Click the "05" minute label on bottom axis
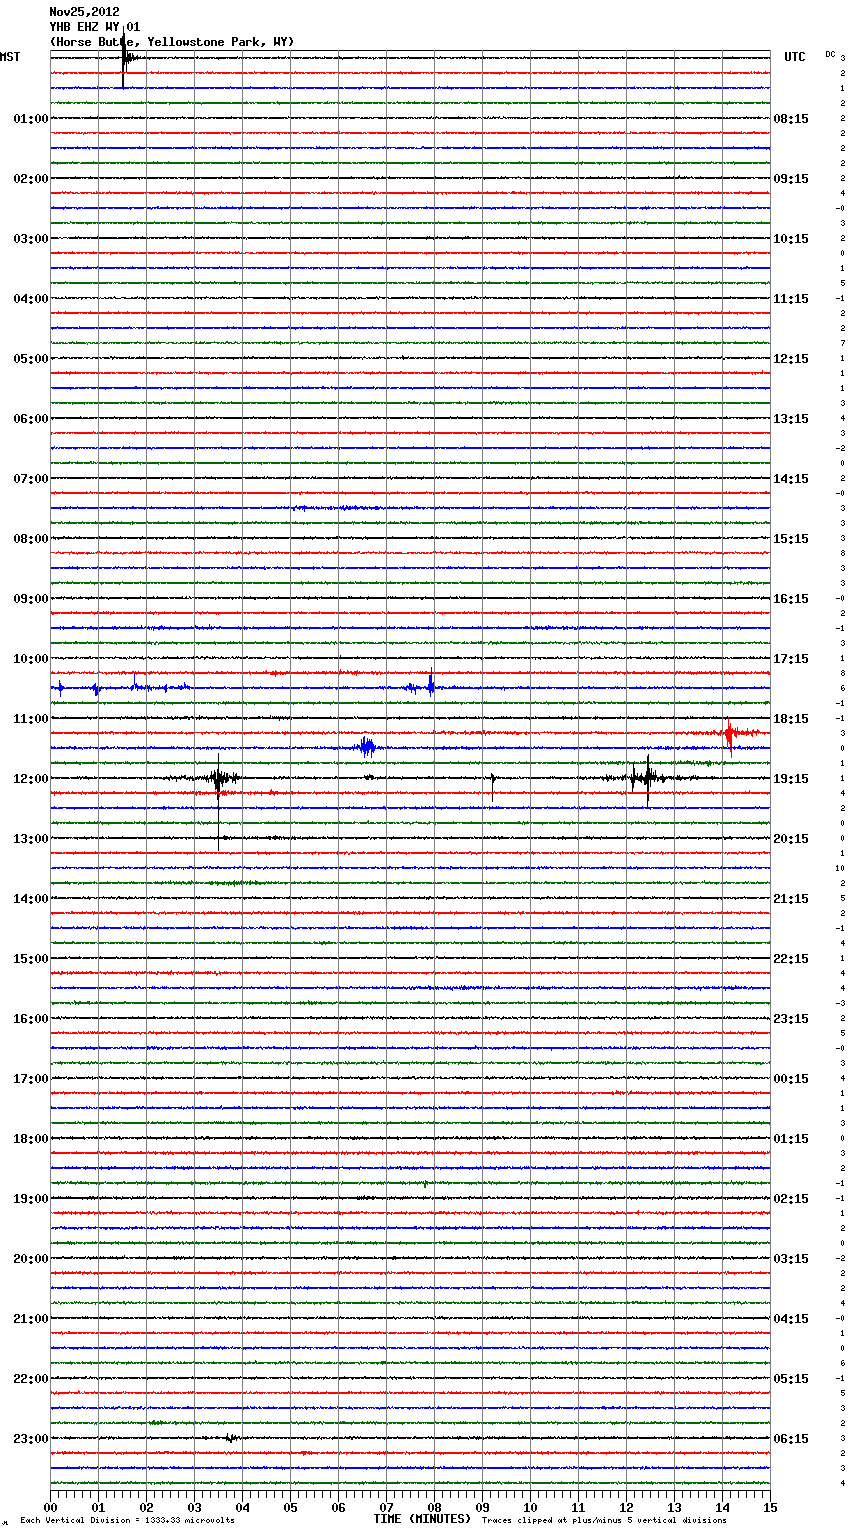 coord(290,1507)
